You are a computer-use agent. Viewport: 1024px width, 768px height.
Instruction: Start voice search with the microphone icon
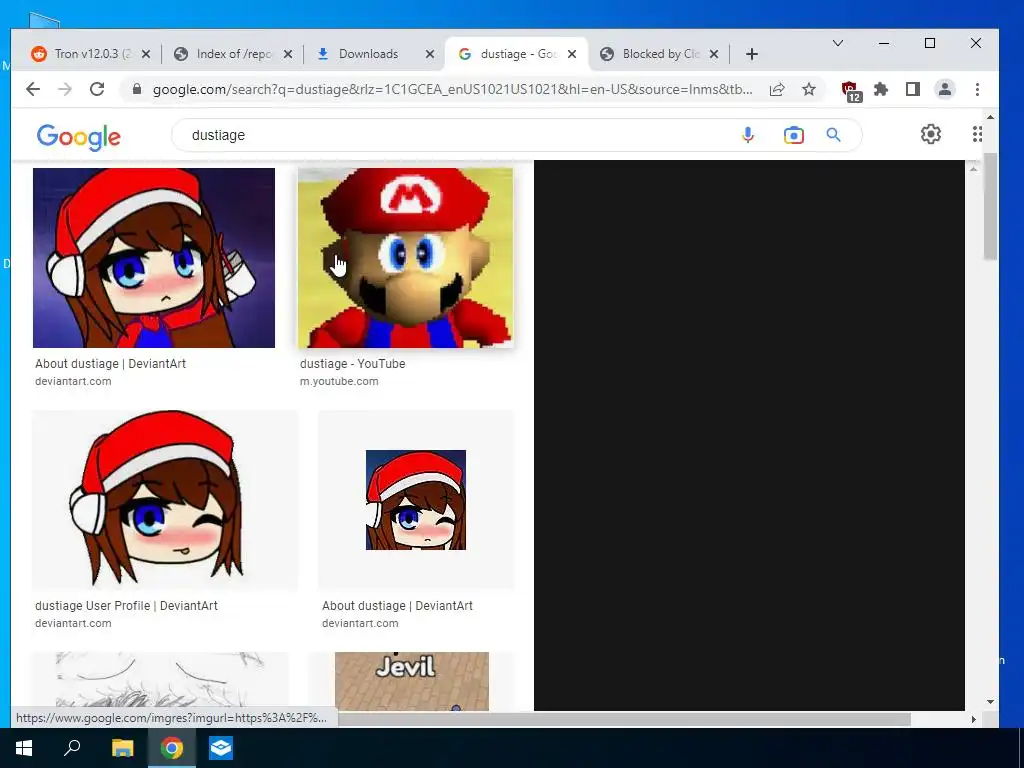coord(748,135)
